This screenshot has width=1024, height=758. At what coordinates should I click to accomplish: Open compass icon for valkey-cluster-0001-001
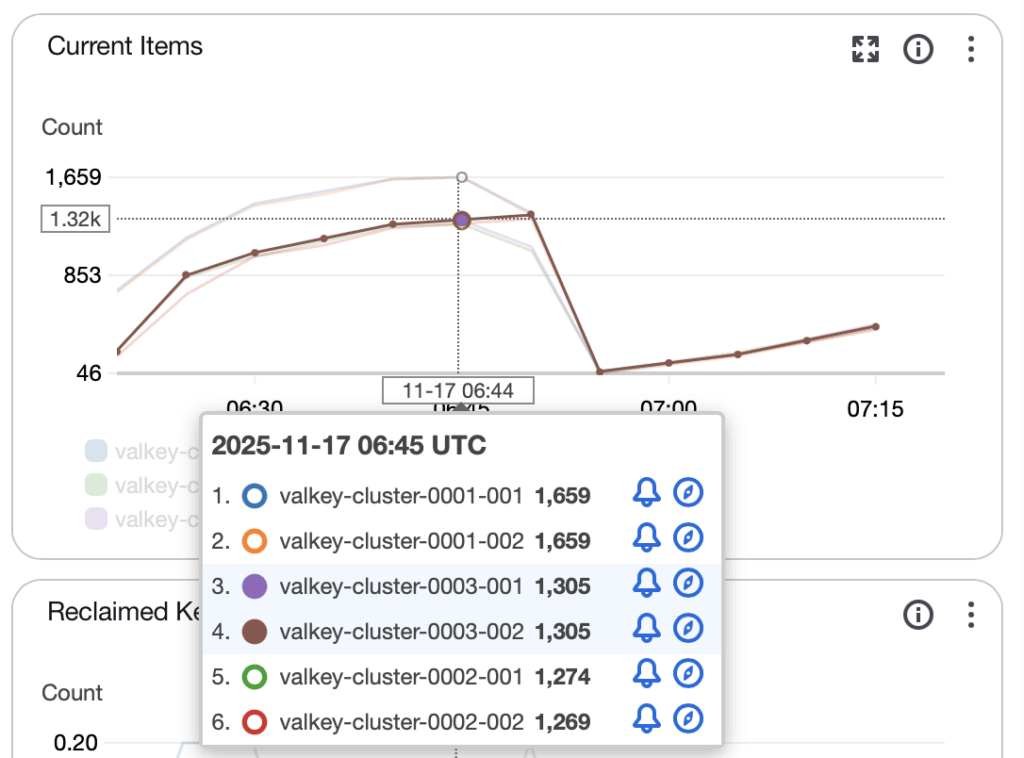point(688,494)
